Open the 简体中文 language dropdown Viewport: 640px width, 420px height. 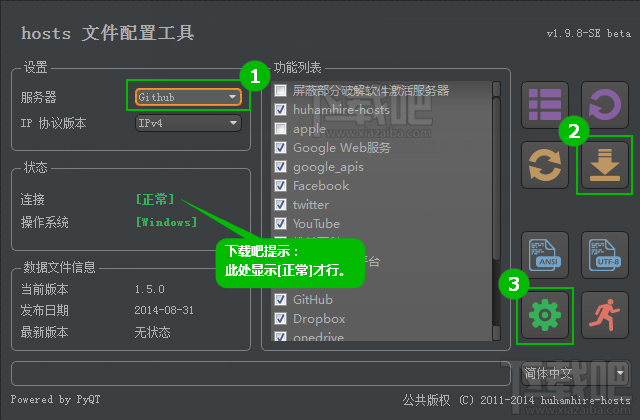click(575, 373)
